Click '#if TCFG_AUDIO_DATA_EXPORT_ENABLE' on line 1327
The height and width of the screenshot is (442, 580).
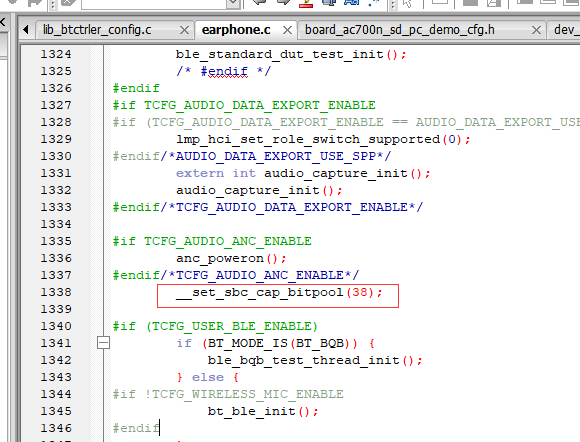click(244, 105)
